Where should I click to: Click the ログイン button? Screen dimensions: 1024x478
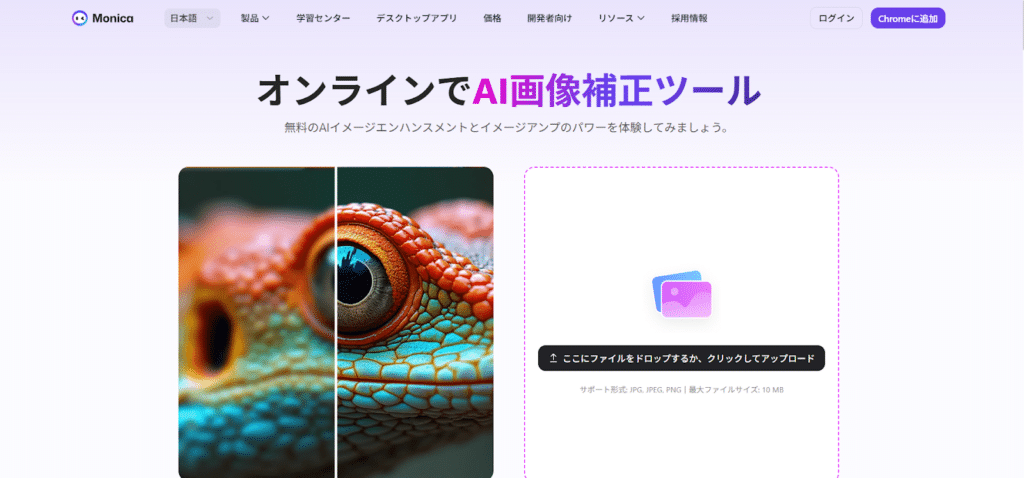click(836, 18)
